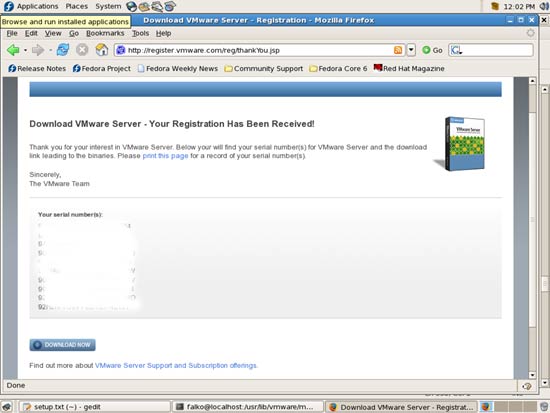The height and width of the screenshot is (413, 550).
Task: Go to the Home page icon
Action: point(102,50)
